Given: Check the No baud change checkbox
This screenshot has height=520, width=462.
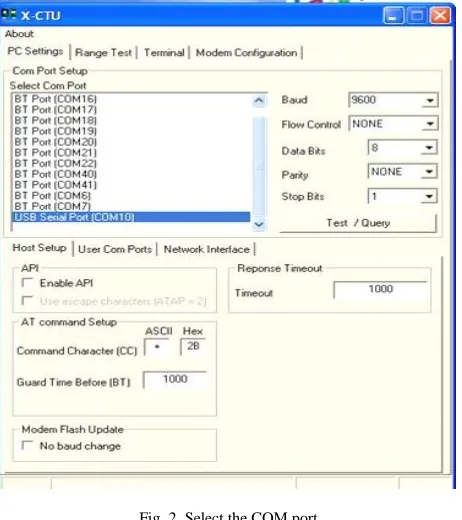Looking at the screenshot, I should [x=27, y=445].
